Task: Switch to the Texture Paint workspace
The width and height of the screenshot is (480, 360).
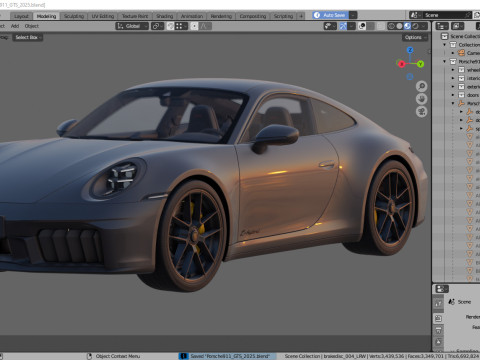Action: coord(135,16)
